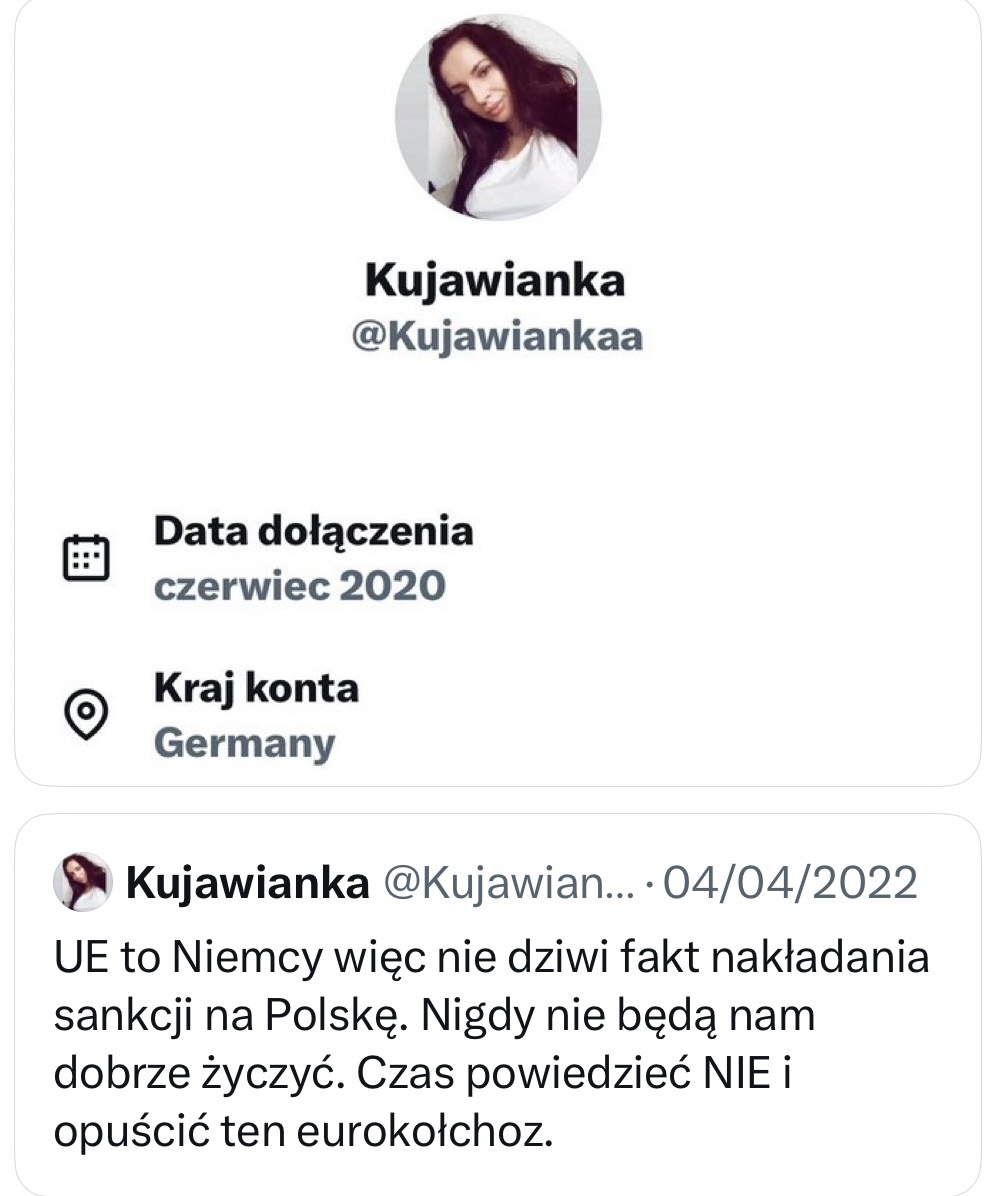Select the "Kraj konta" label
Screen dimensions: 992x1196
click(256, 688)
